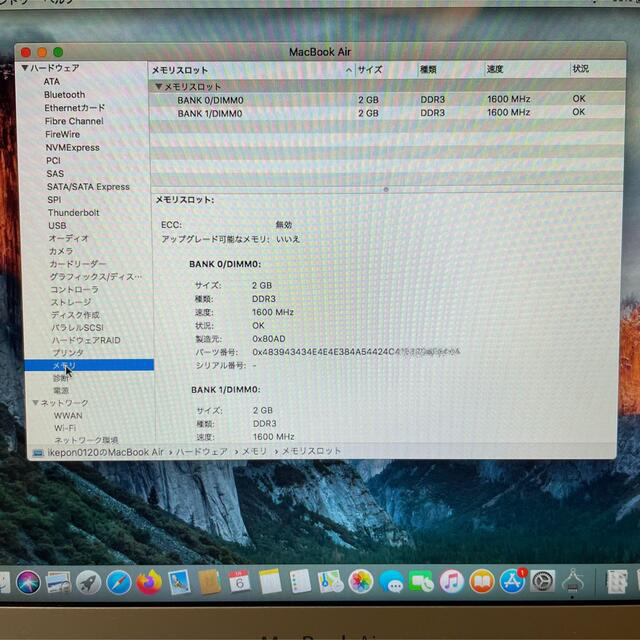This screenshot has height=640, width=640.
Task: Open the Mail stamp icon in dock
Action: pos(179,582)
